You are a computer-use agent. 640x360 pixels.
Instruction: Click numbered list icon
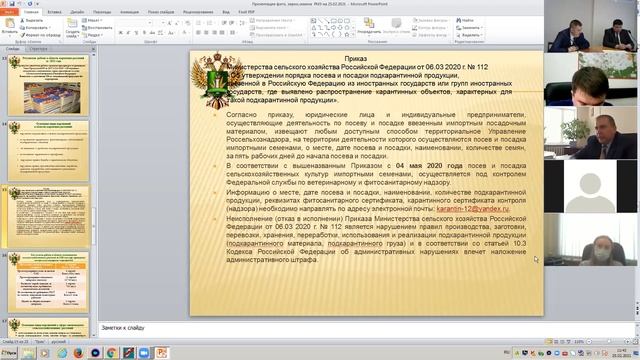pos(210,23)
